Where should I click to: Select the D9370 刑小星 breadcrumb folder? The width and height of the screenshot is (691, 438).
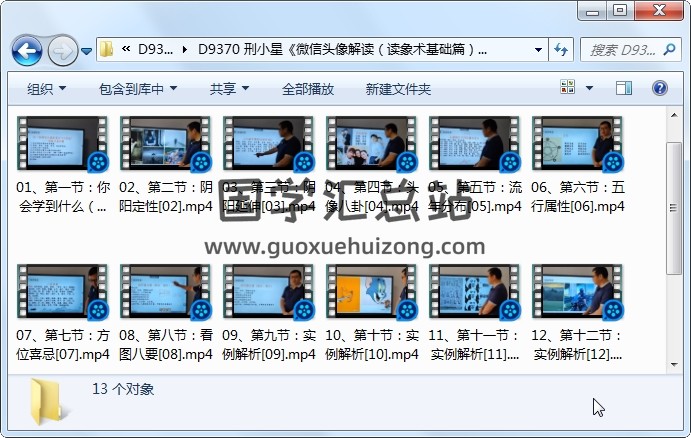pyautogui.click(x=342, y=49)
